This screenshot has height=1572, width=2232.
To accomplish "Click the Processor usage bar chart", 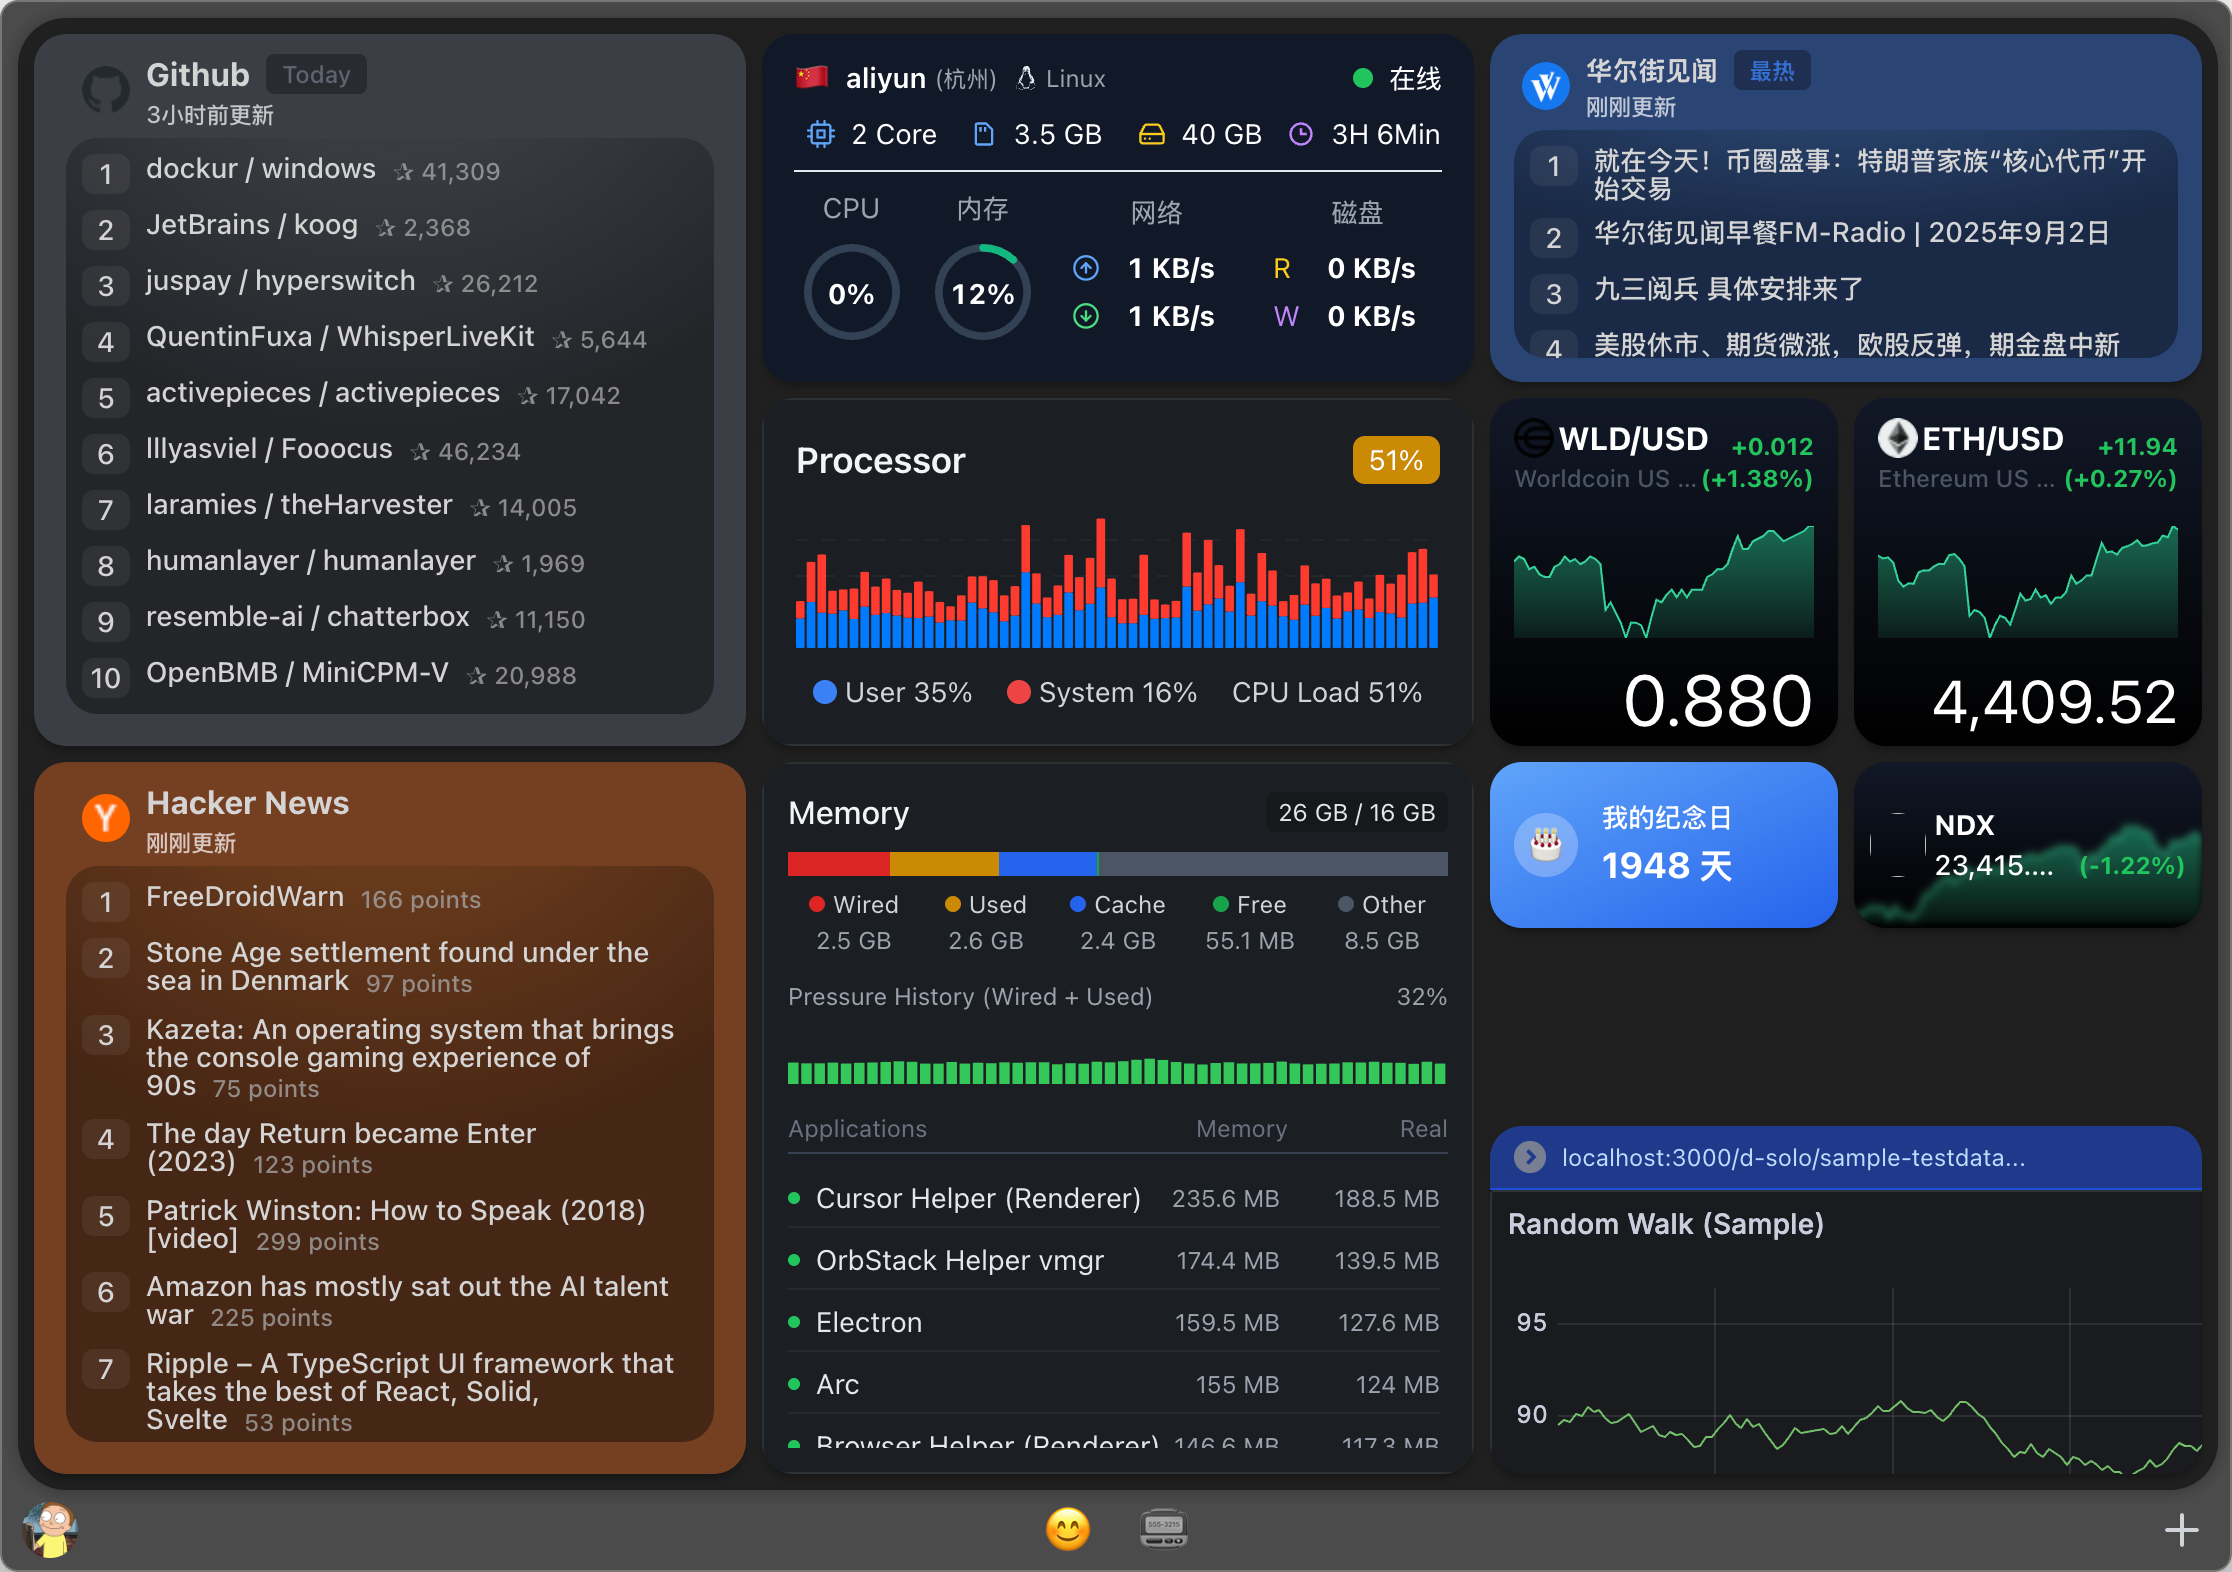I will [1117, 583].
